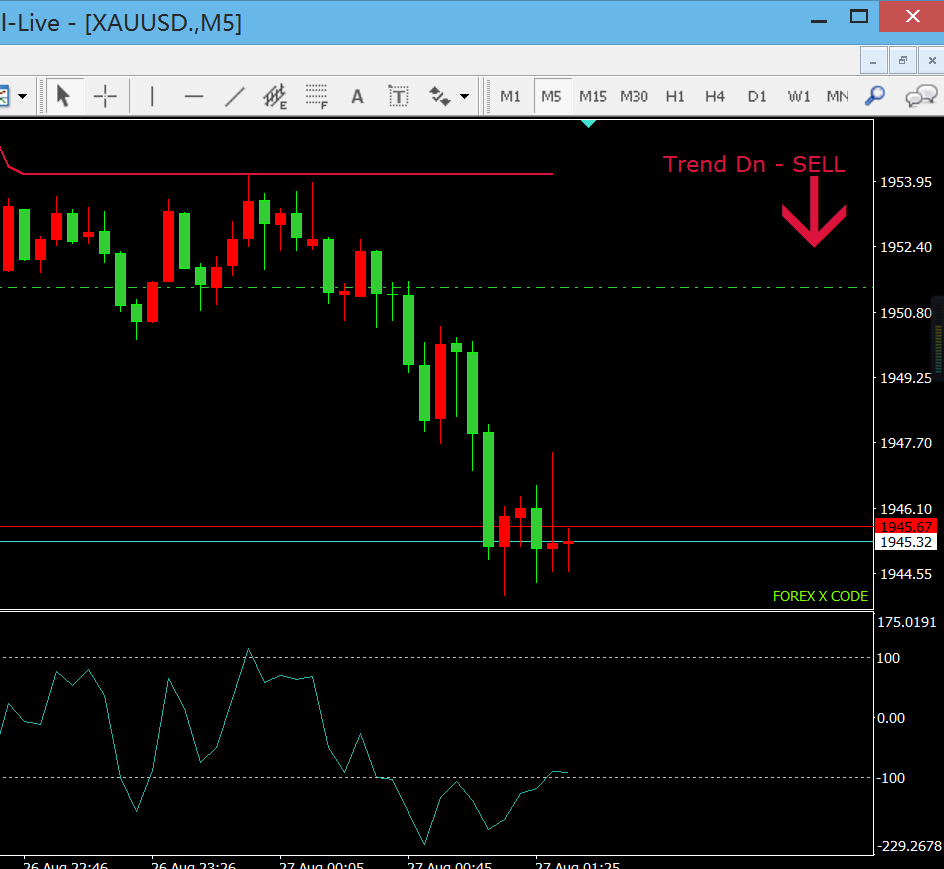Click the 'Trend Dn - SELL' label
The height and width of the screenshot is (869, 944).
(x=754, y=164)
